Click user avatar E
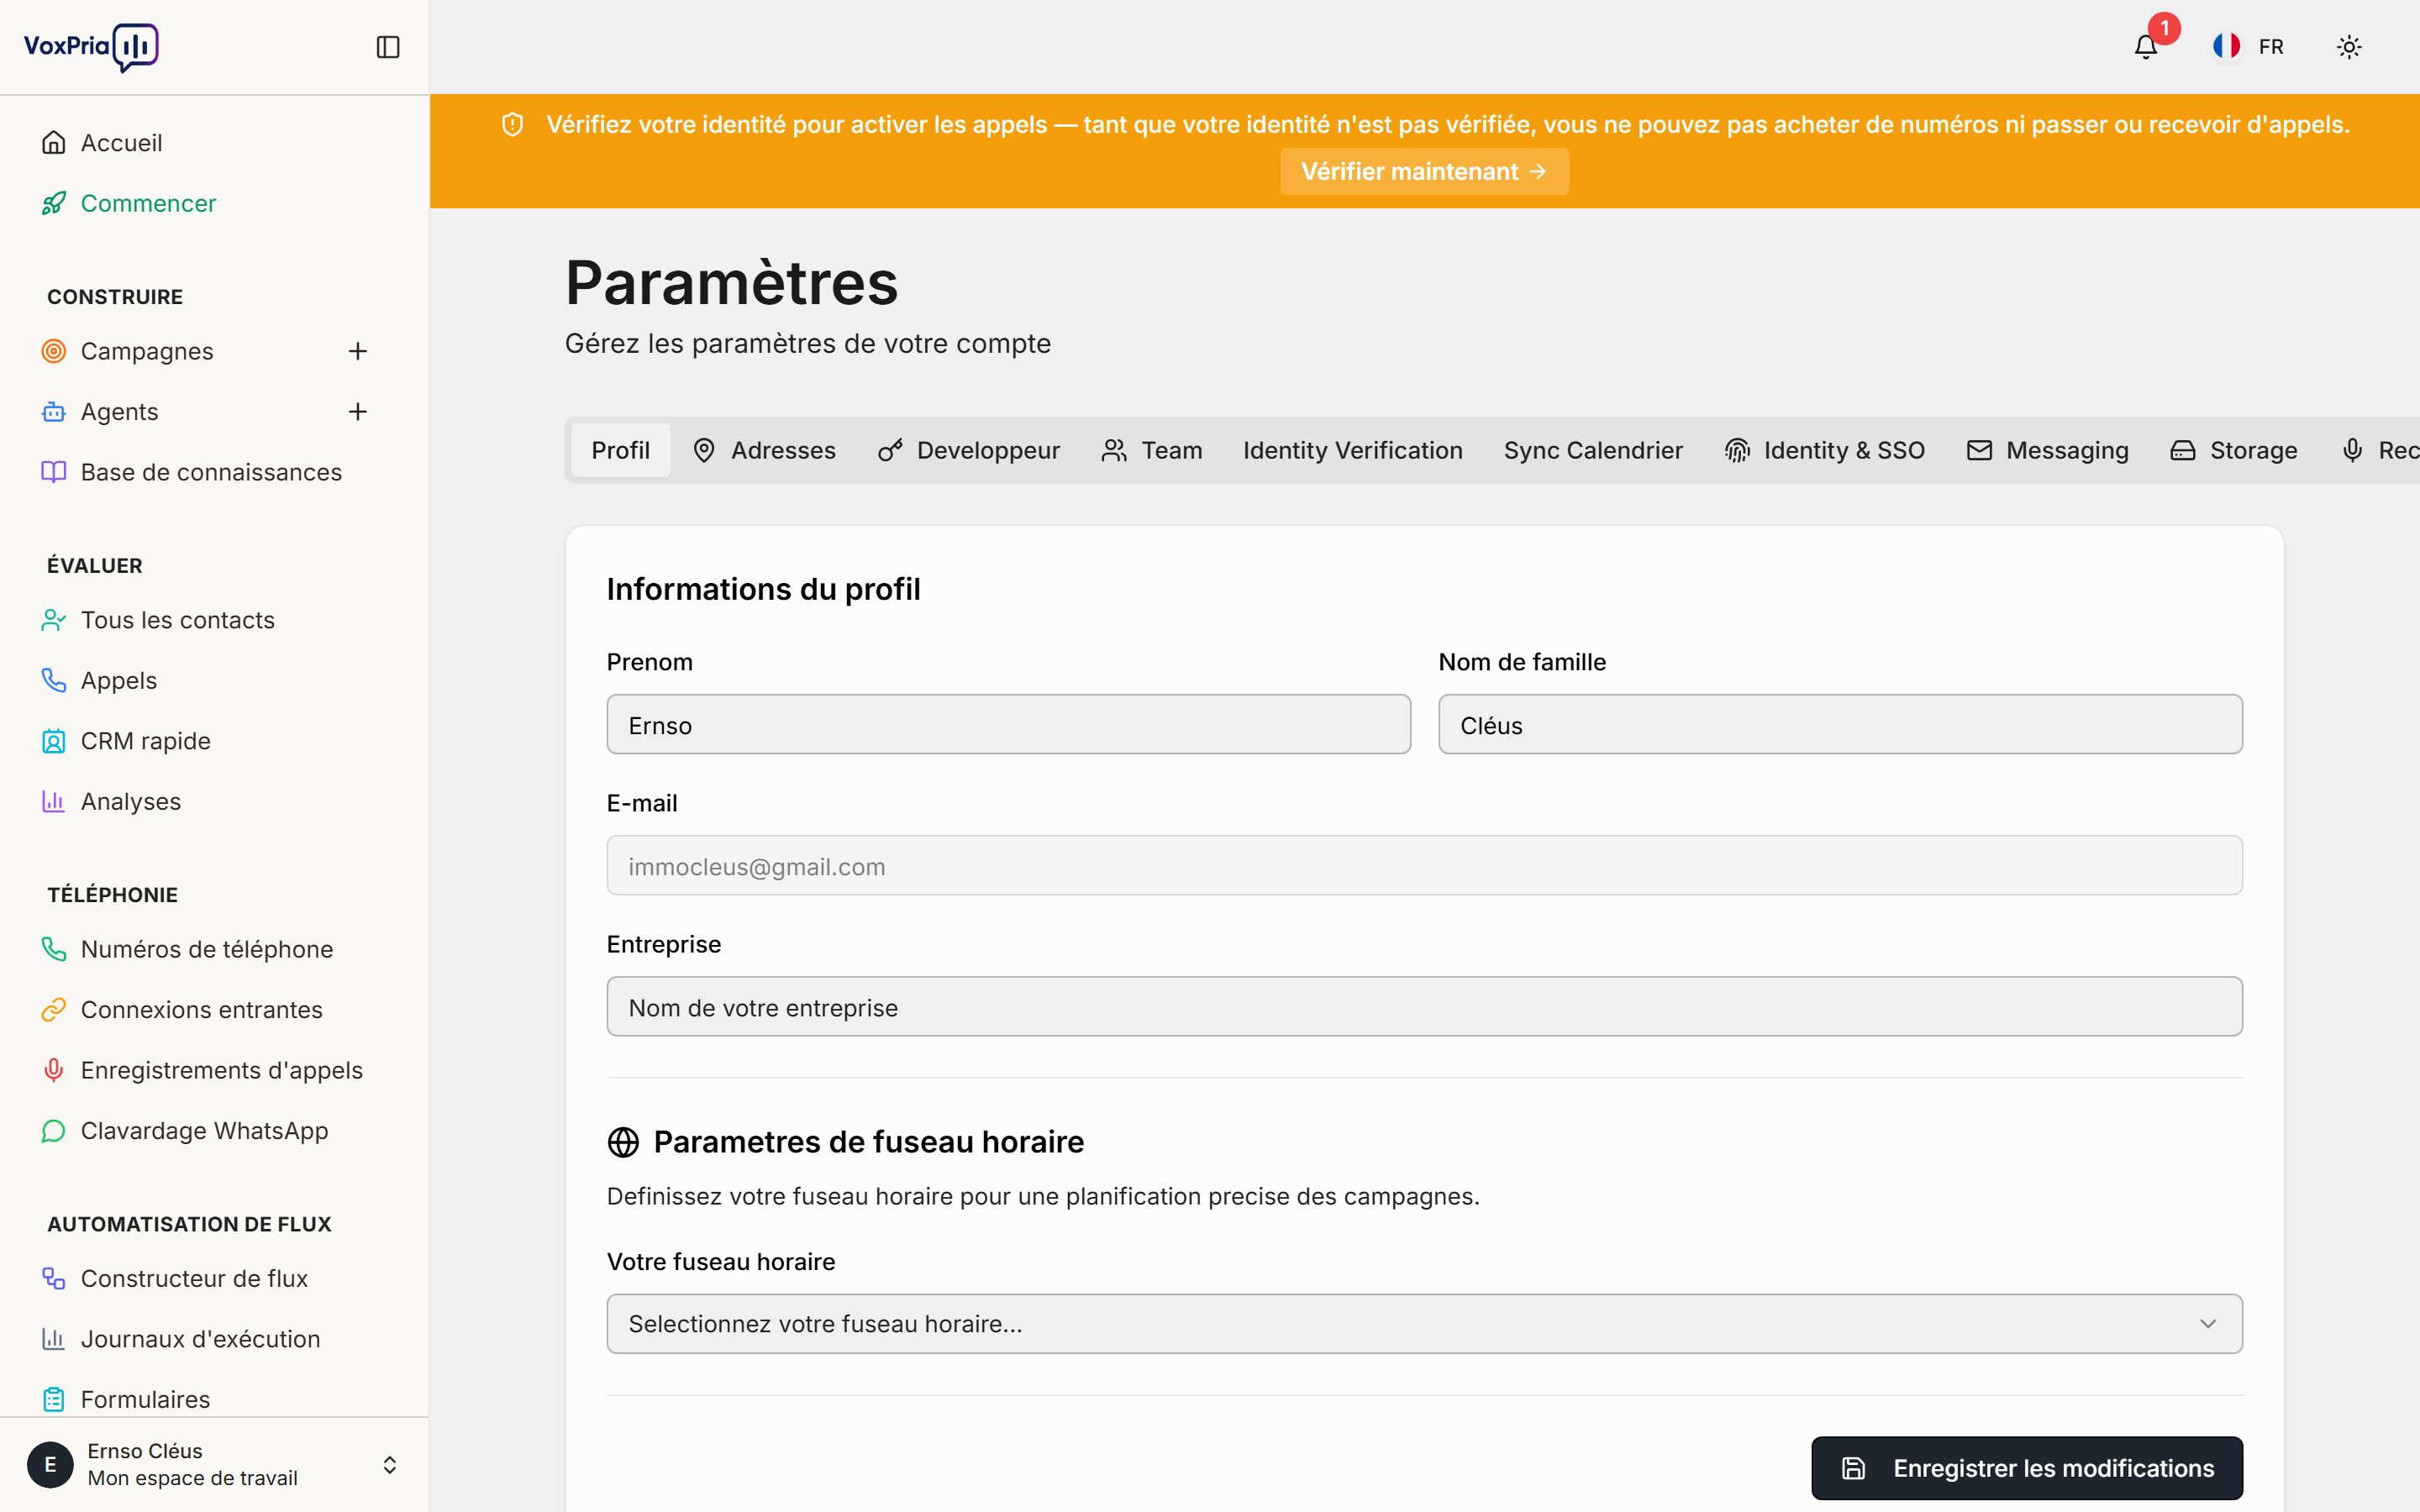 (x=50, y=1465)
